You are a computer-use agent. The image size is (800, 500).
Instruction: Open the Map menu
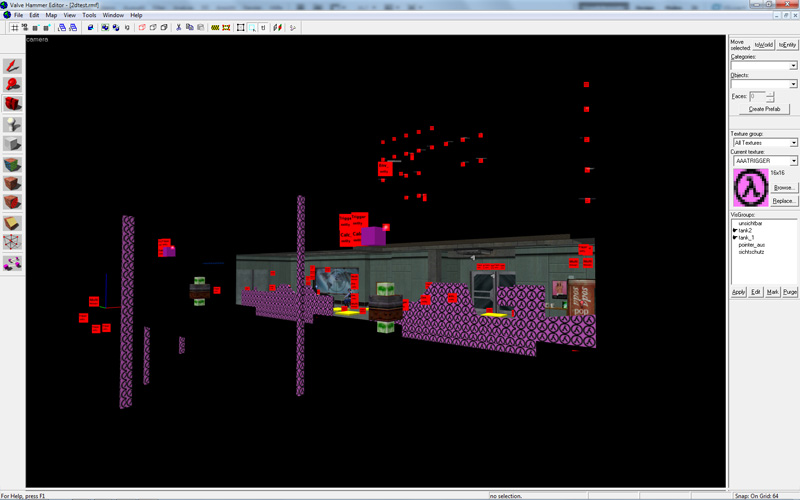(x=51, y=15)
